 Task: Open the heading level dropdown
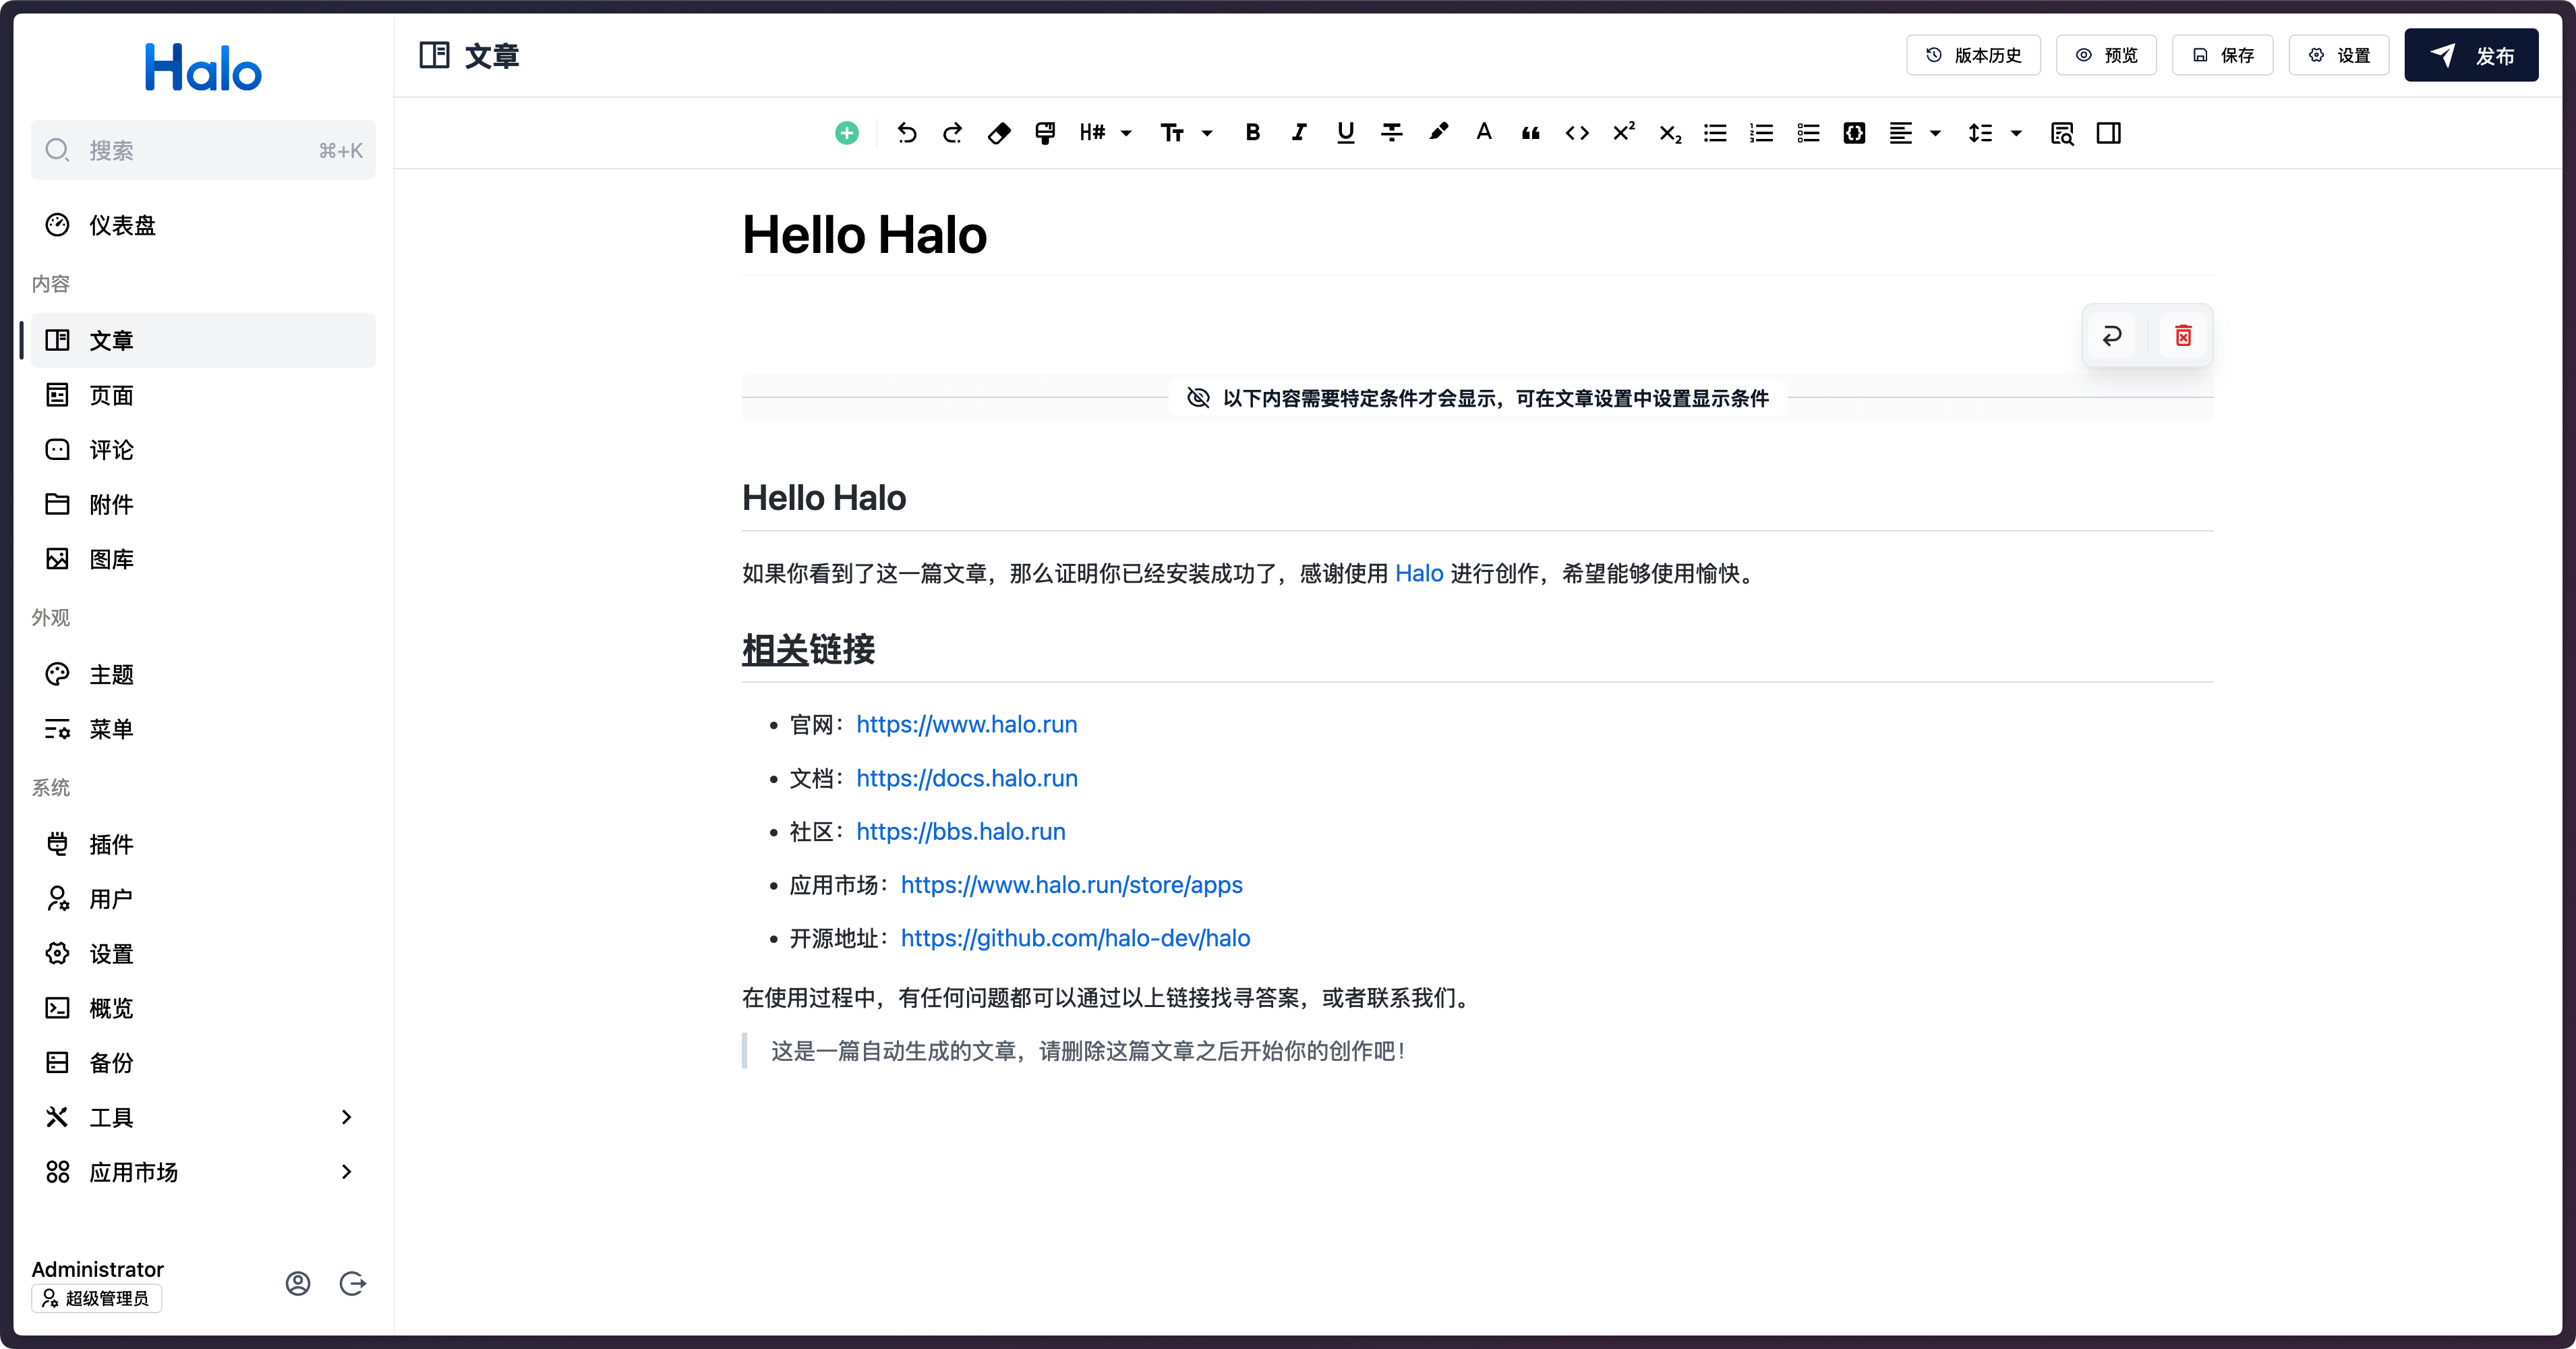[1105, 133]
